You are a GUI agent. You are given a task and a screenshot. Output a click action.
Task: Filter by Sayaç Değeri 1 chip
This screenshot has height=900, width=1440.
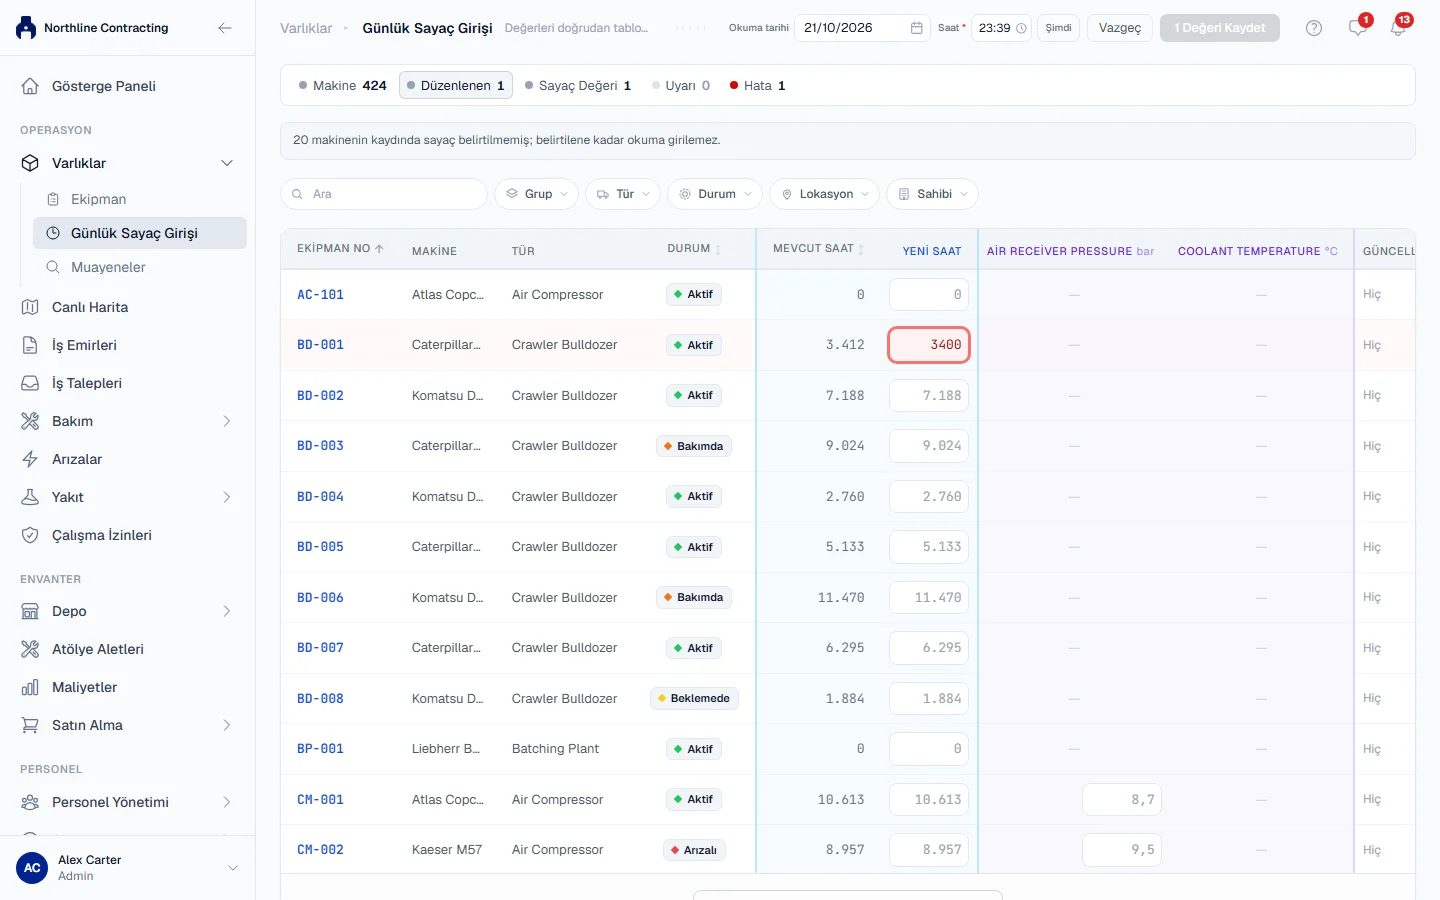point(578,85)
